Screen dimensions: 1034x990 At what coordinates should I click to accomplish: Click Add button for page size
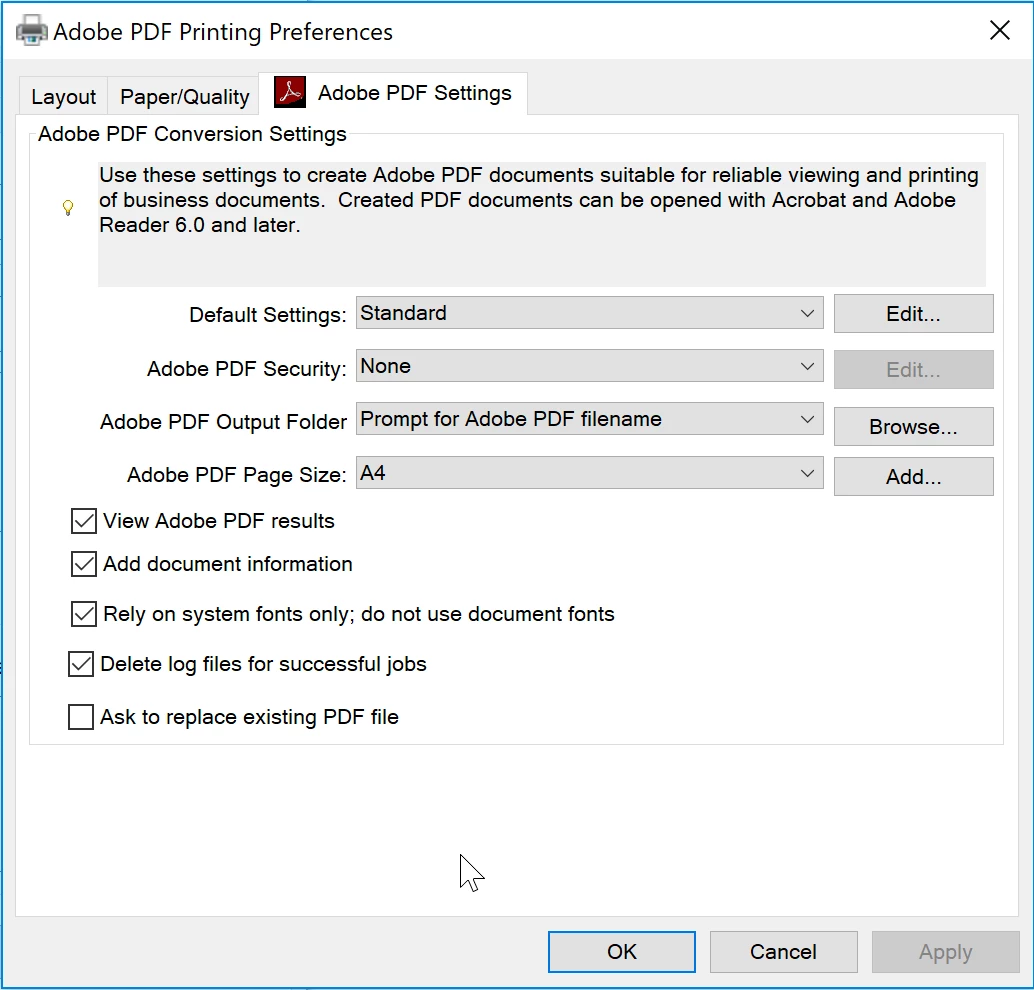pyautogui.click(x=913, y=477)
